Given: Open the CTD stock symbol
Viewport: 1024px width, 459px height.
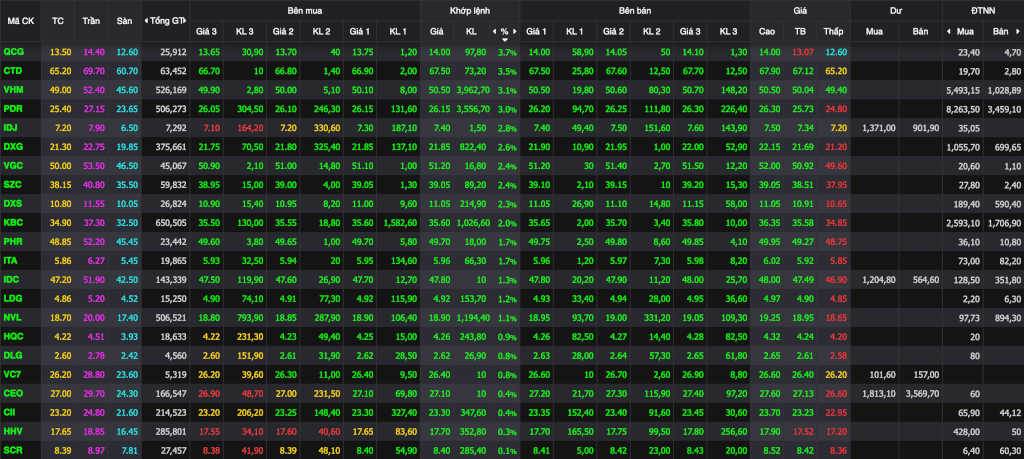Looking at the screenshot, I should click(12, 69).
